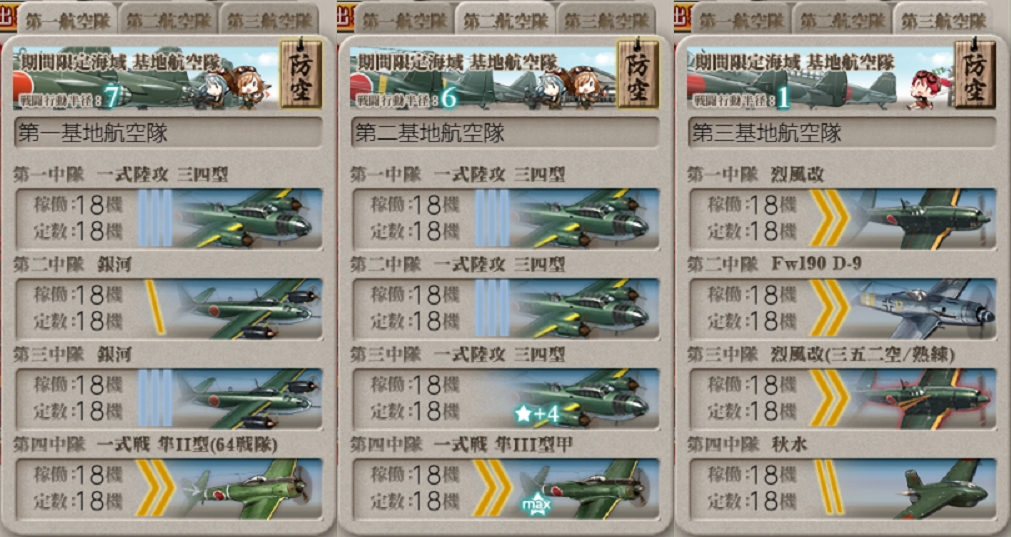Open second air base 第二中隊 一式陸攻 slot

pos(505,308)
